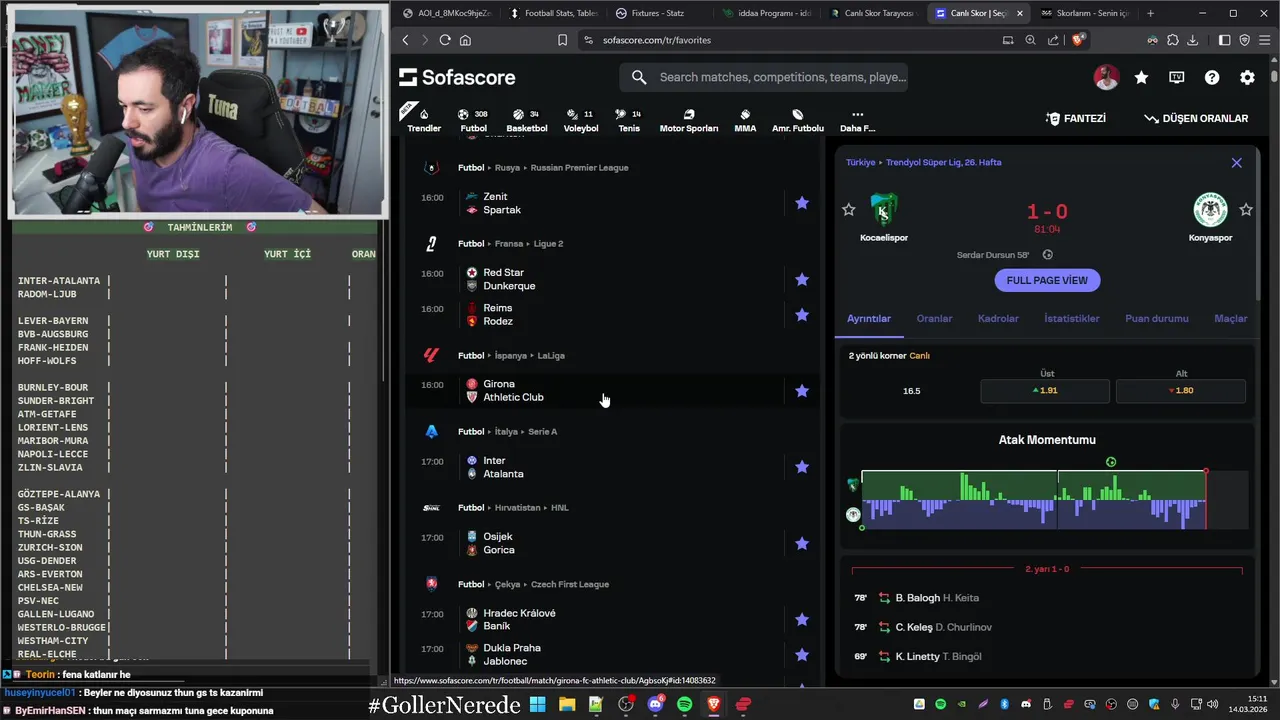The image size is (1280, 720).
Task: Click the Sofascore logo
Action: coord(457,77)
